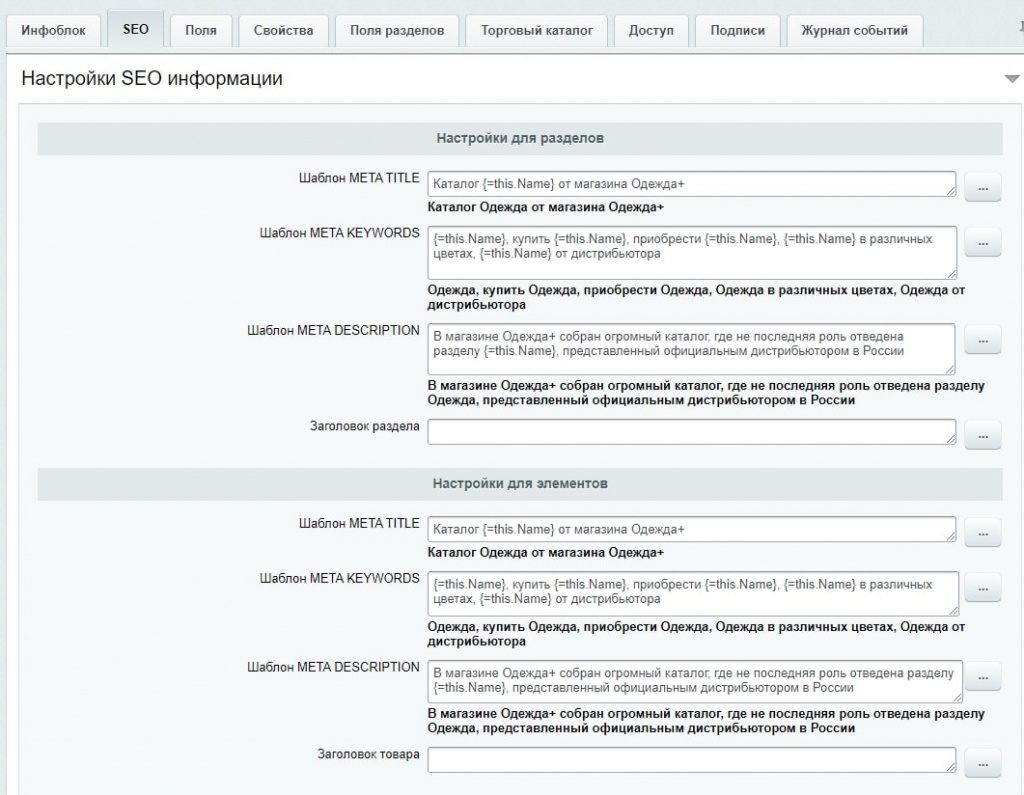Image resolution: width=1024 pixels, height=795 pixels.
Task: Focus the empty Заголовок товара field
Action: coord(692,760)
